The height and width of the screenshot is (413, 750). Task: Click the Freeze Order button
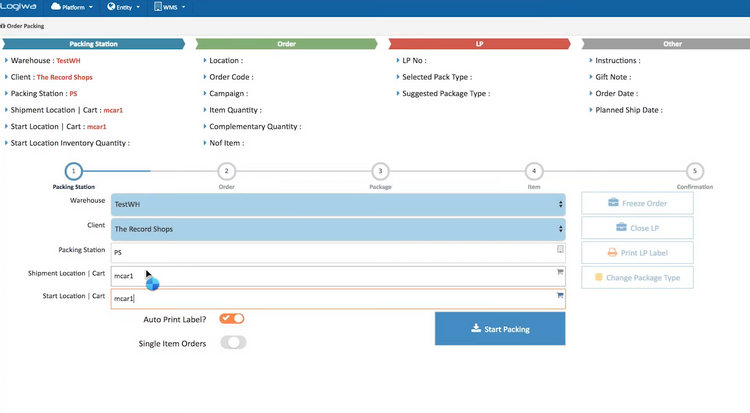[x=637, y=204]
